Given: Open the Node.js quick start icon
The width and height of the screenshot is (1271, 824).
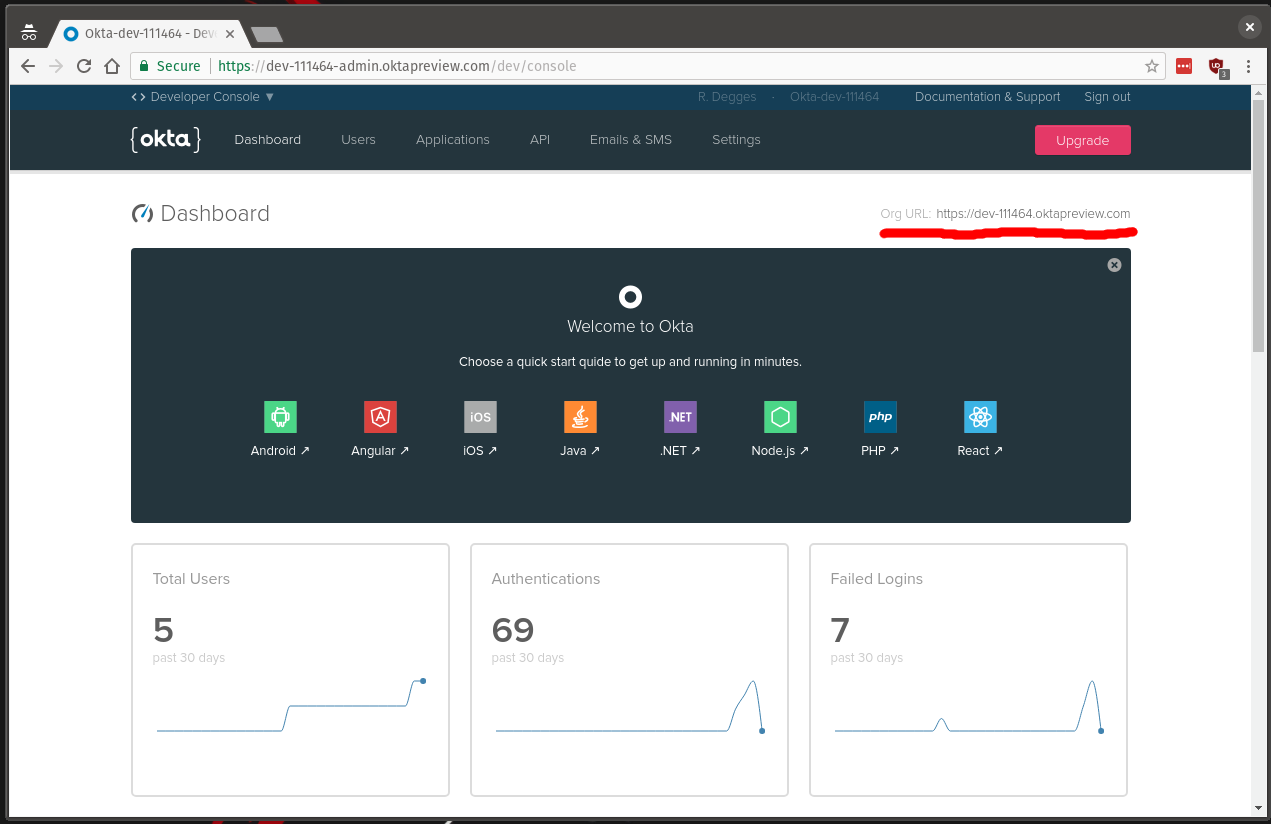Looking at the screenshot, I should (780, 416).
